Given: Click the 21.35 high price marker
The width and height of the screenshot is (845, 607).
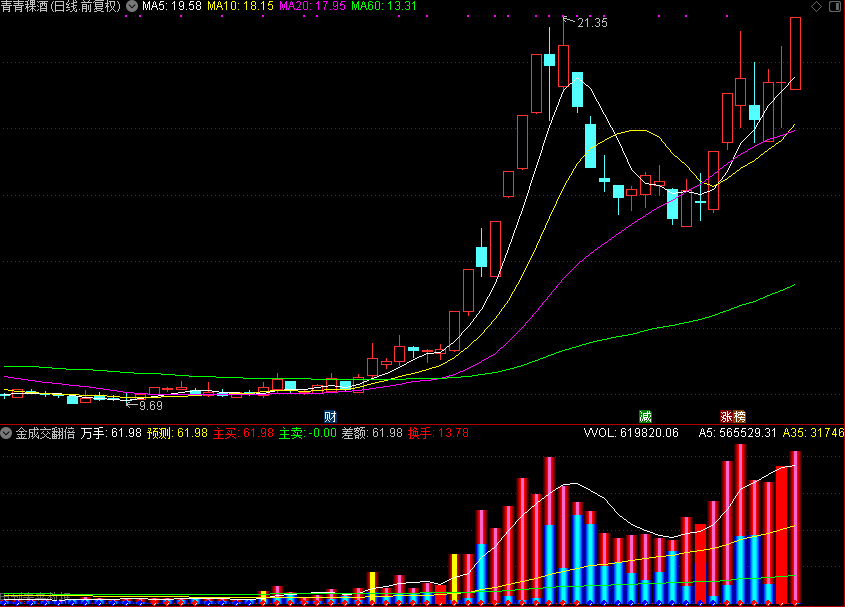Looking at the screenshot, I should coord(591,23).
